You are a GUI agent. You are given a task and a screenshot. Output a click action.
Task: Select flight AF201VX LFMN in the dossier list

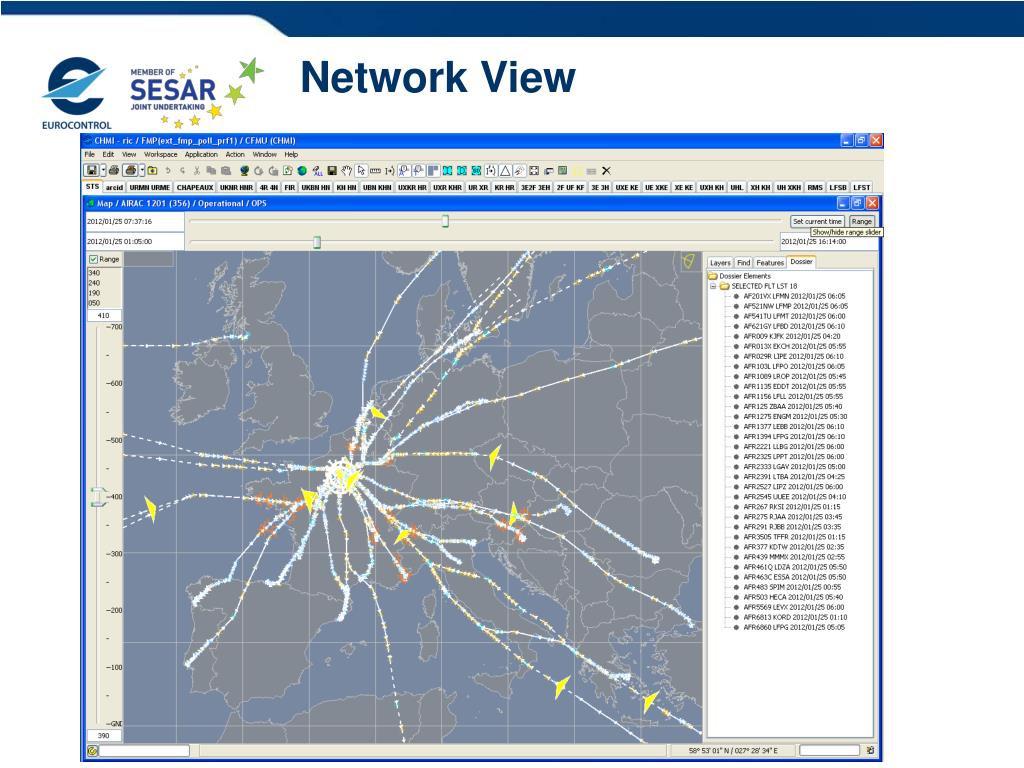click(793, 296)
